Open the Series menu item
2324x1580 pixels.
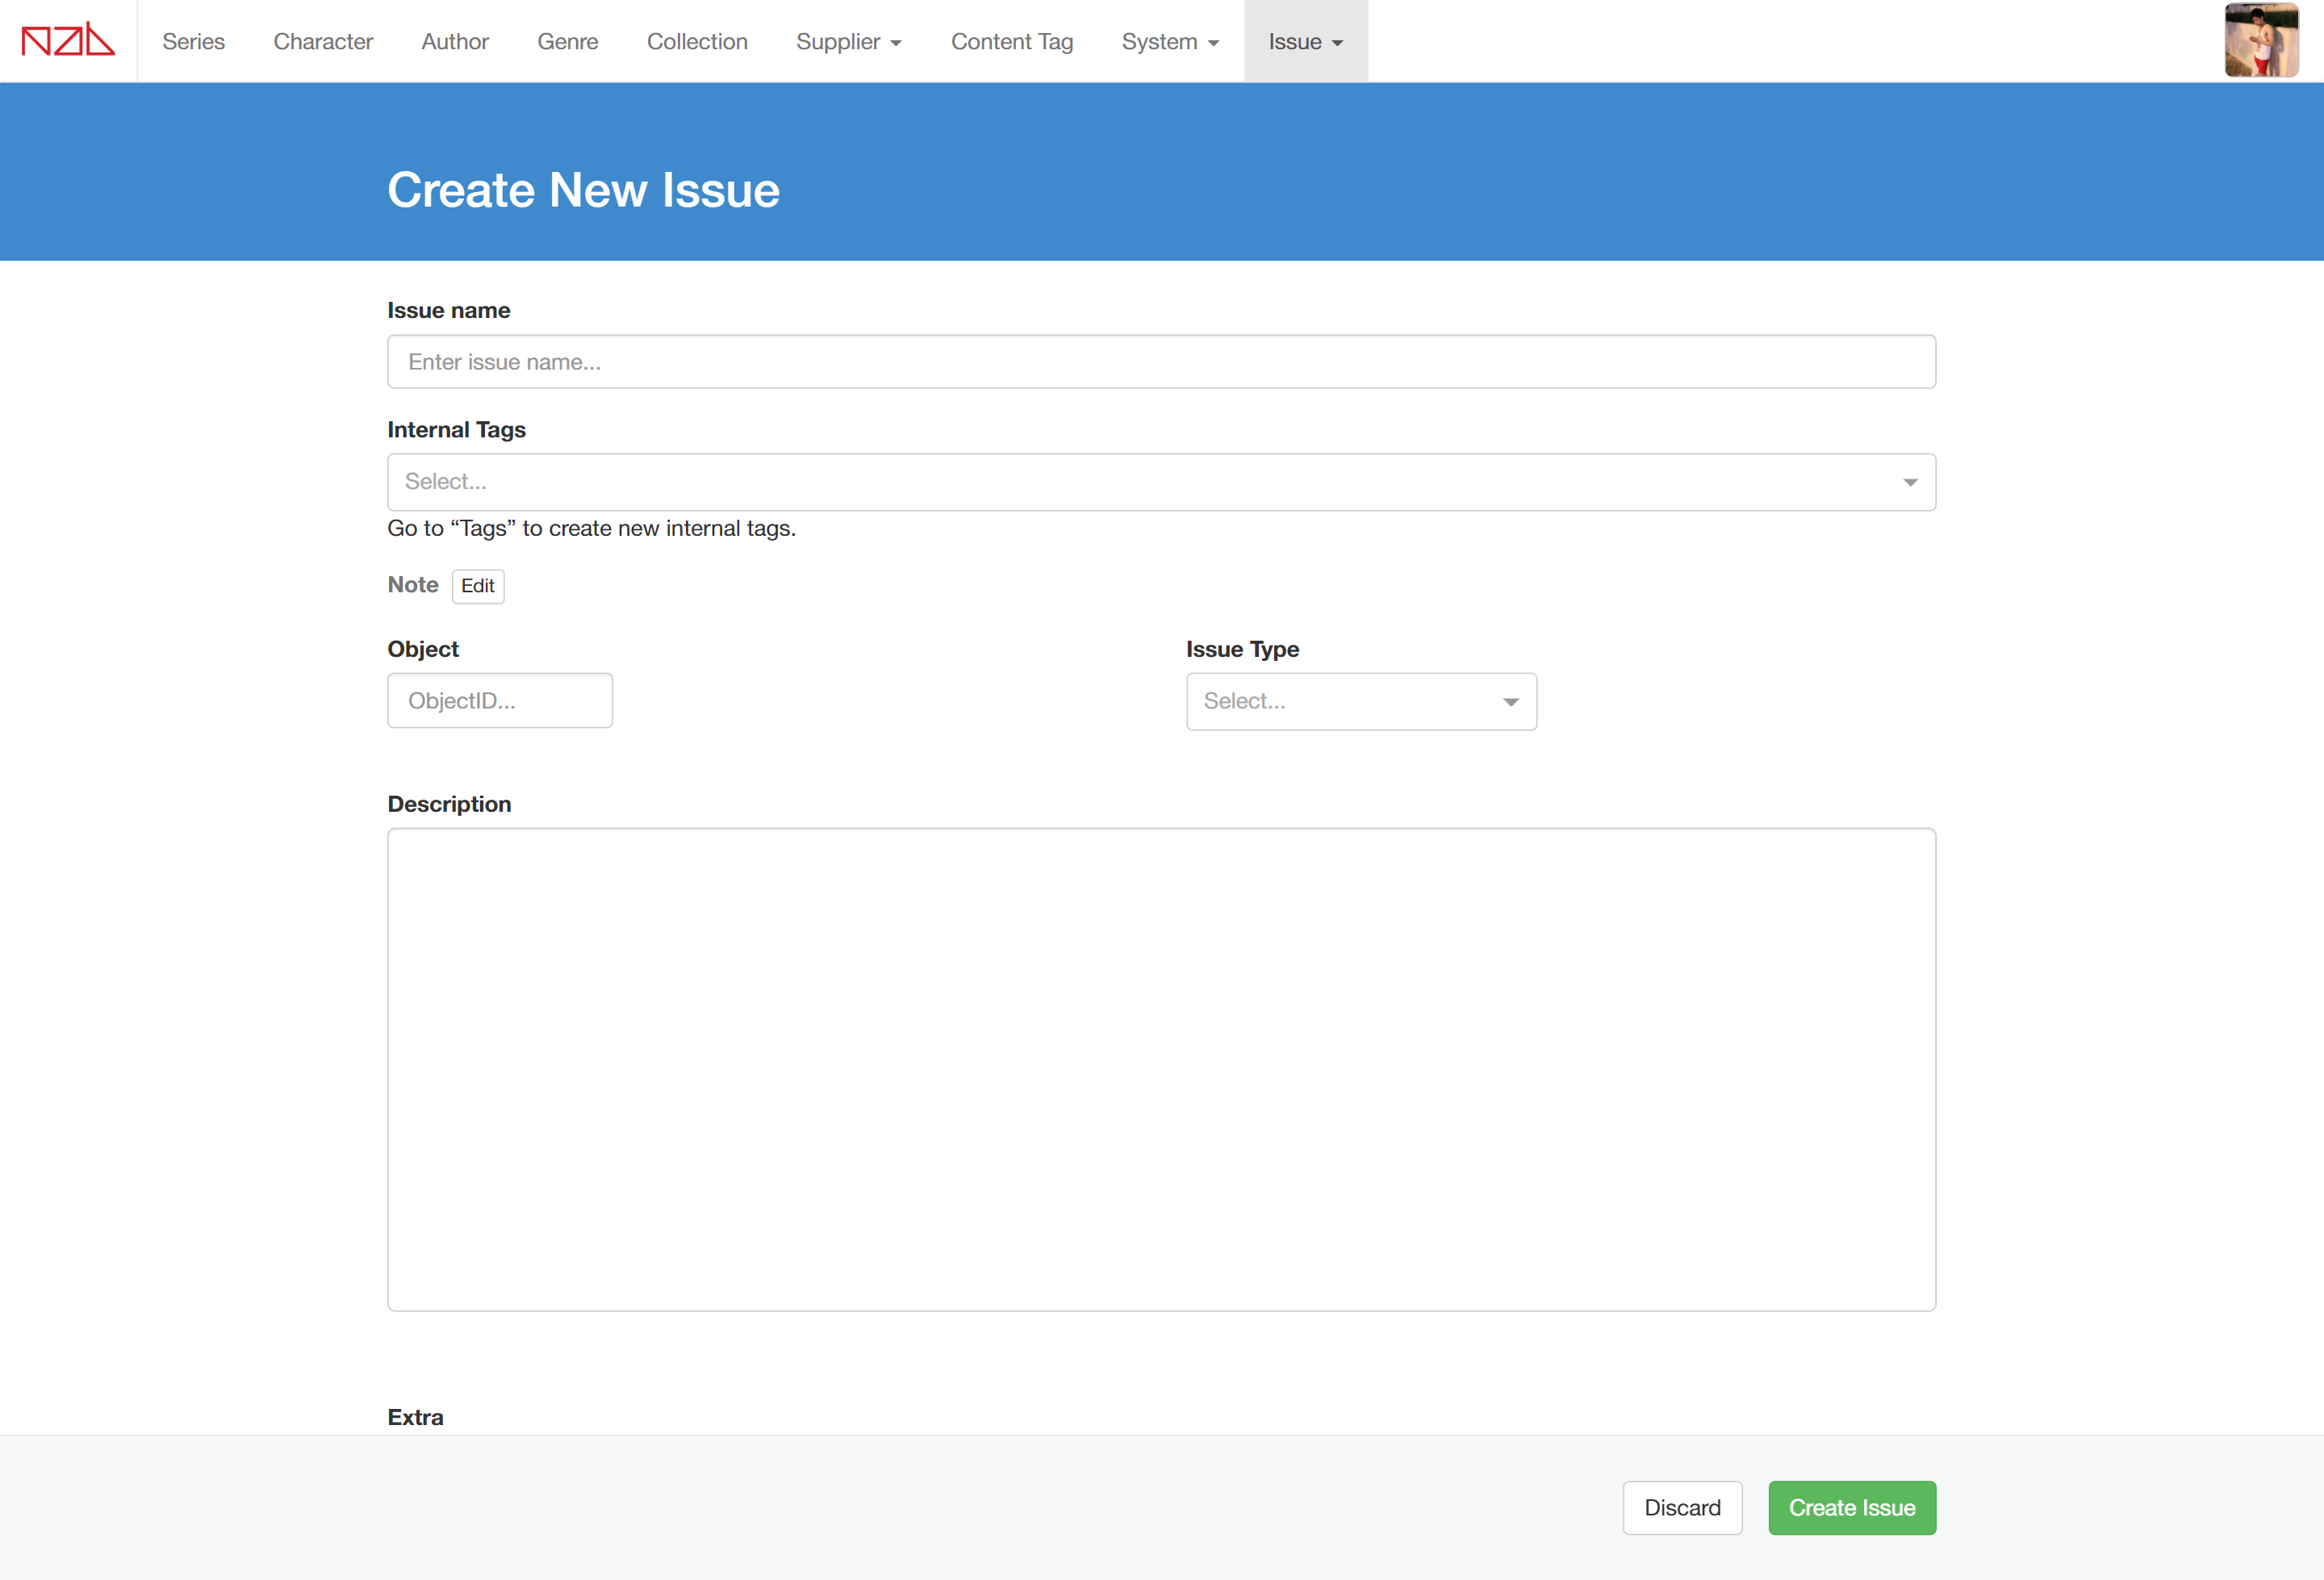point(193,41)
